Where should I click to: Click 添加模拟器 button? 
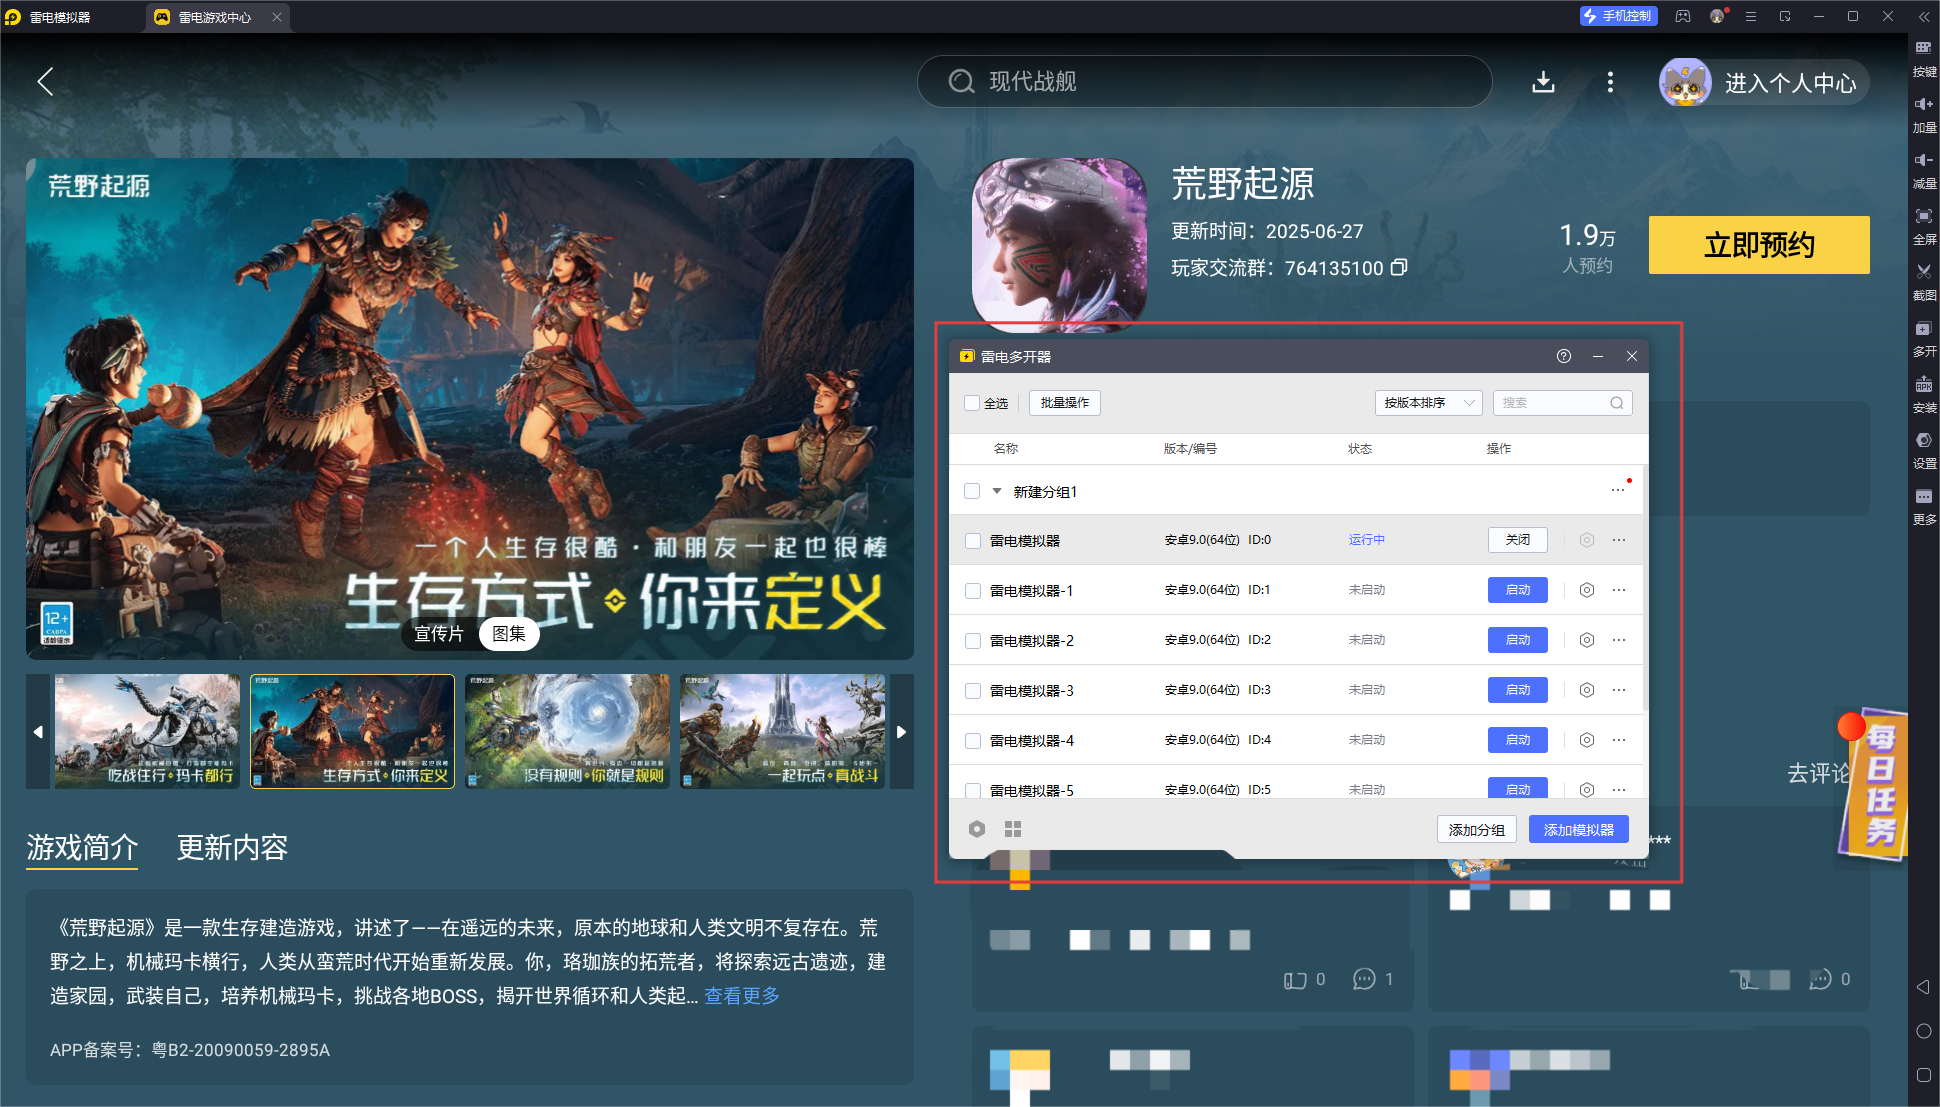[1579, 830]
